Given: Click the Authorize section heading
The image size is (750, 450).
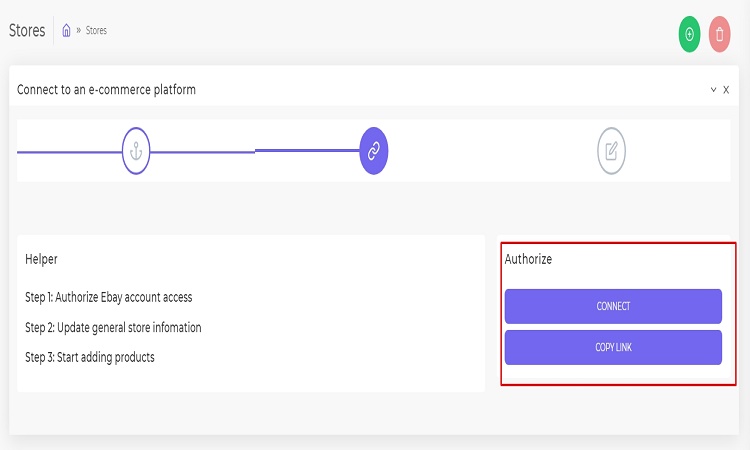Looking at the screenshot, I should tap(528, 259).
